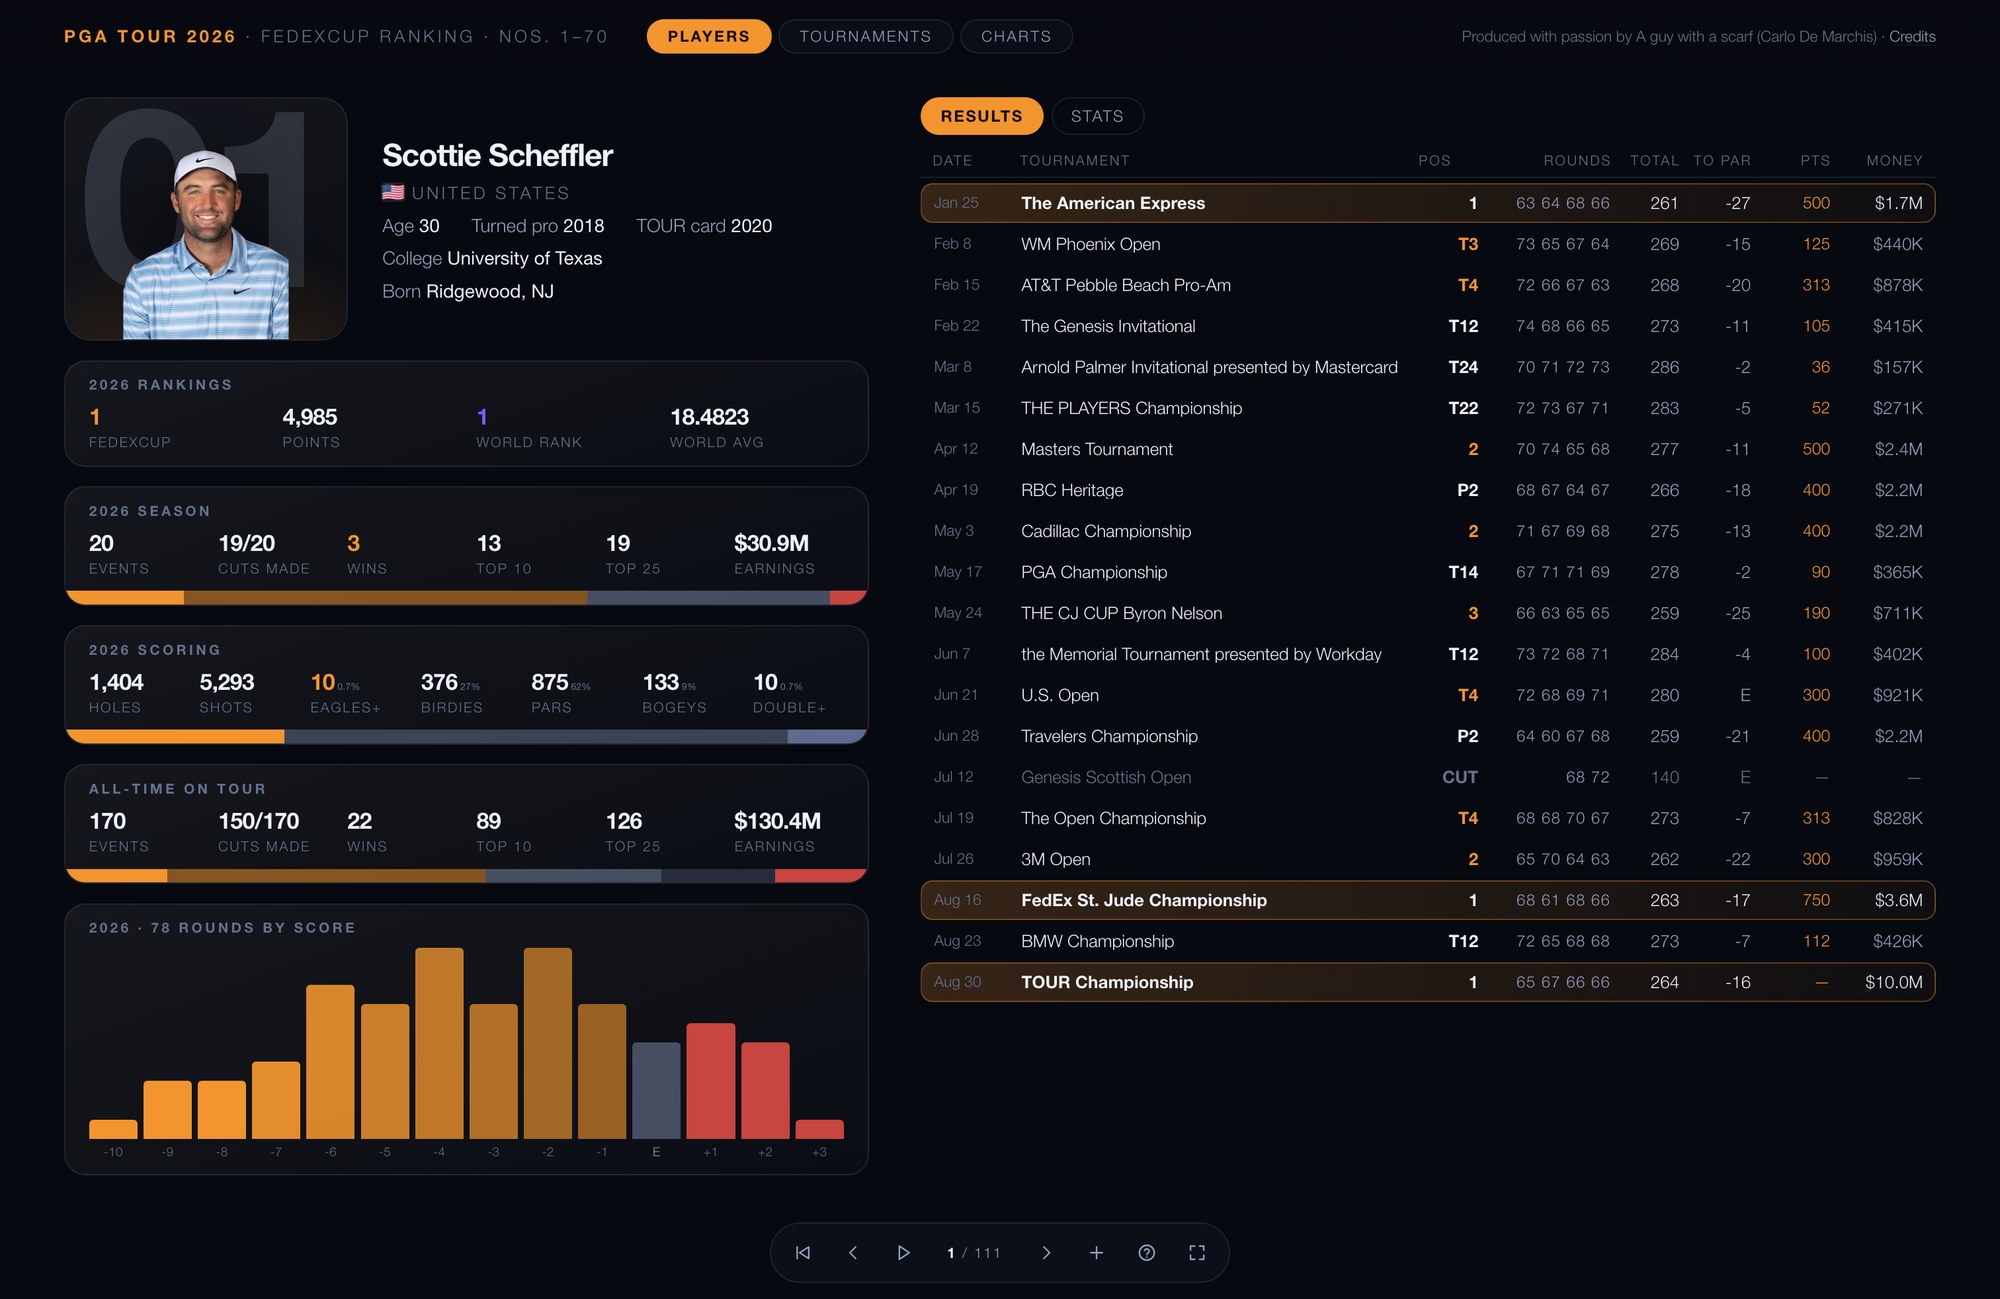The width and height of the screenshot is (2000, 1299).
Task: Click the World Rank value
Action: [x=482, y=417]
